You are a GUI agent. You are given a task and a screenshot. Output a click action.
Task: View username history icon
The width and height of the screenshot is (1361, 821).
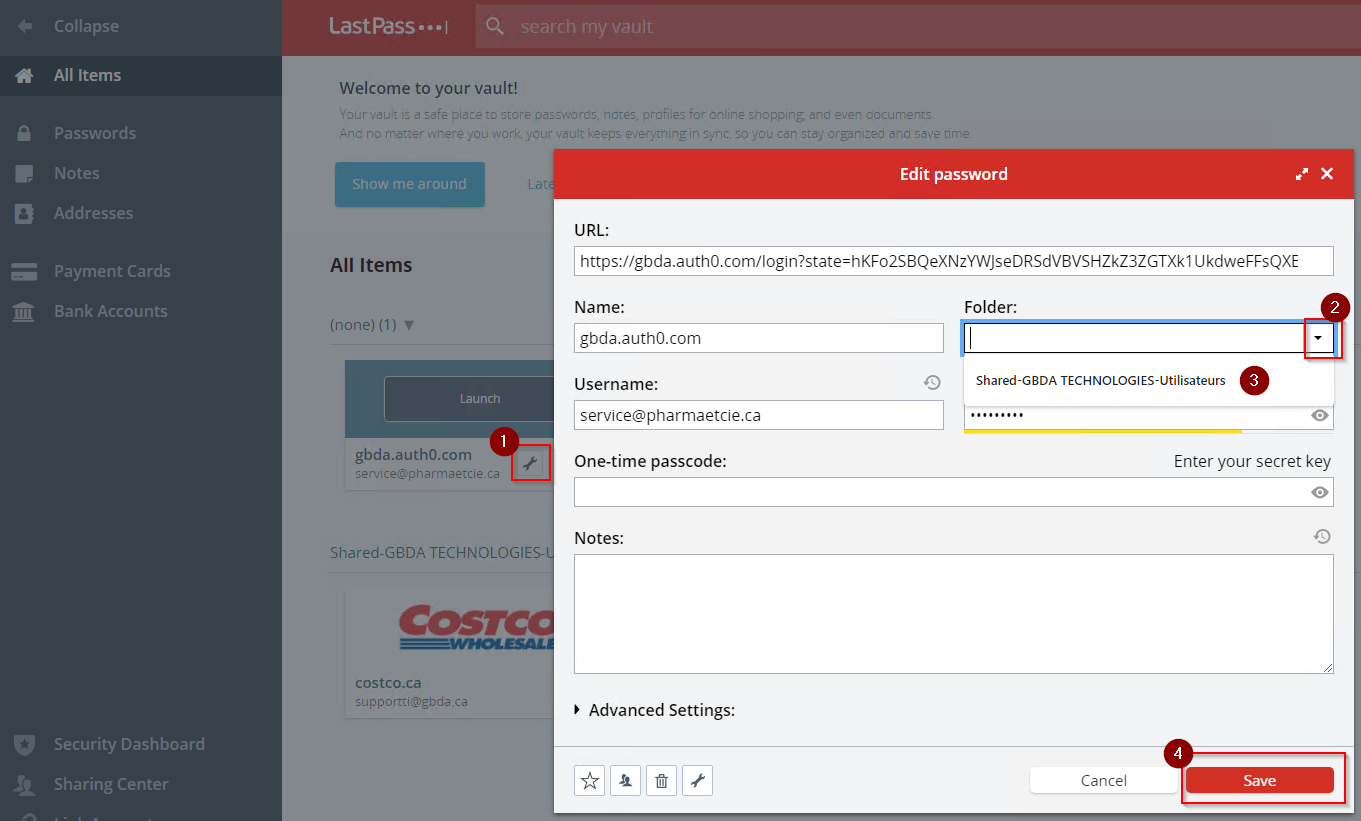pos(932,382)
